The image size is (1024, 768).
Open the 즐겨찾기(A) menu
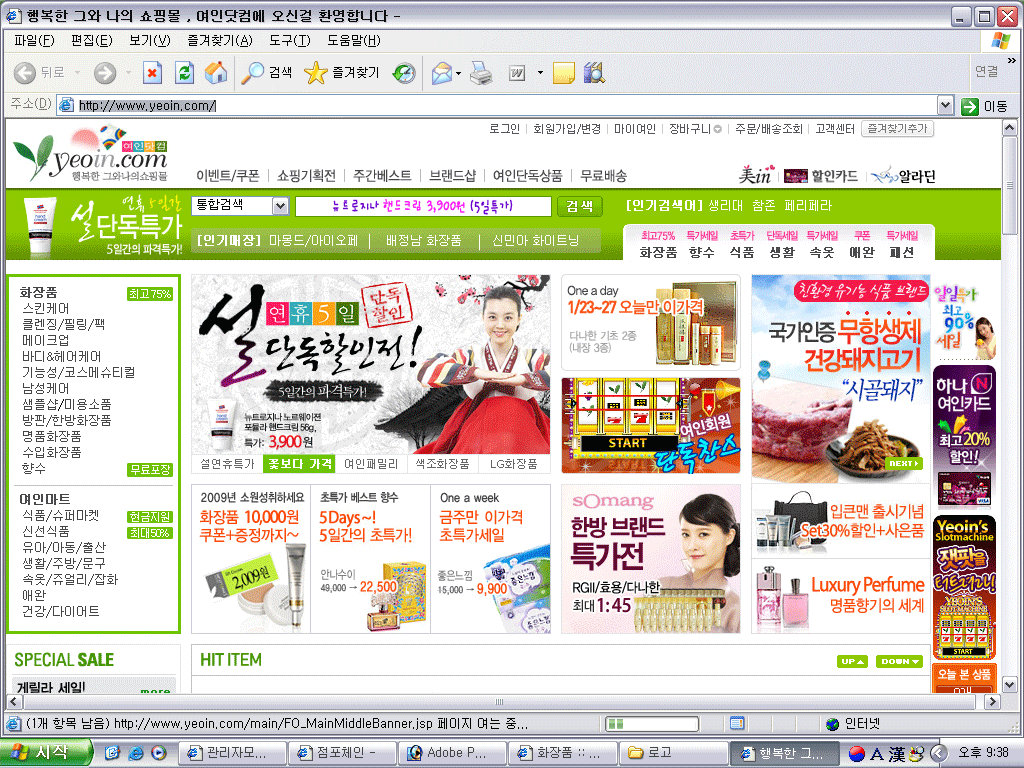tap(219, 40)
